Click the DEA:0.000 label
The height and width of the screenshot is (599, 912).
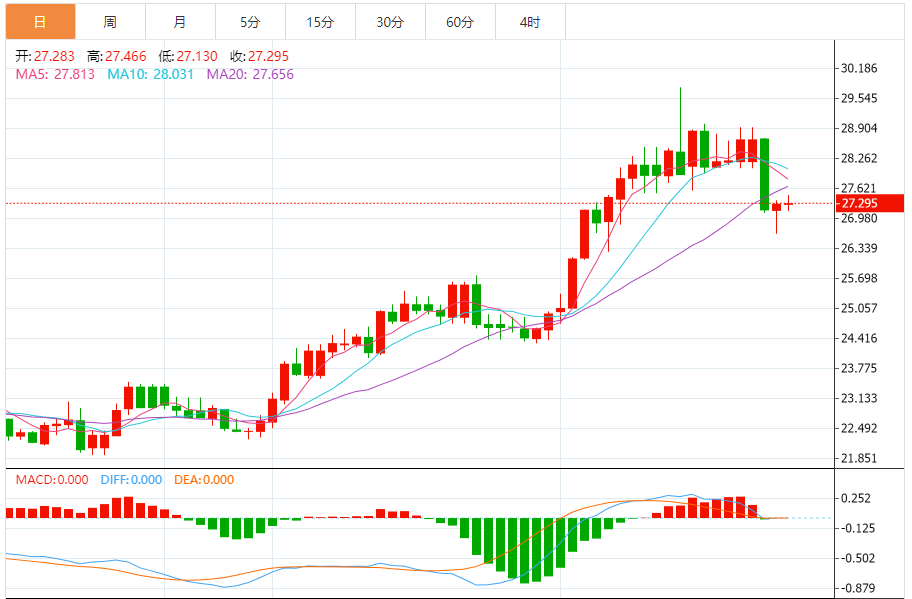(x=204, y=480)
